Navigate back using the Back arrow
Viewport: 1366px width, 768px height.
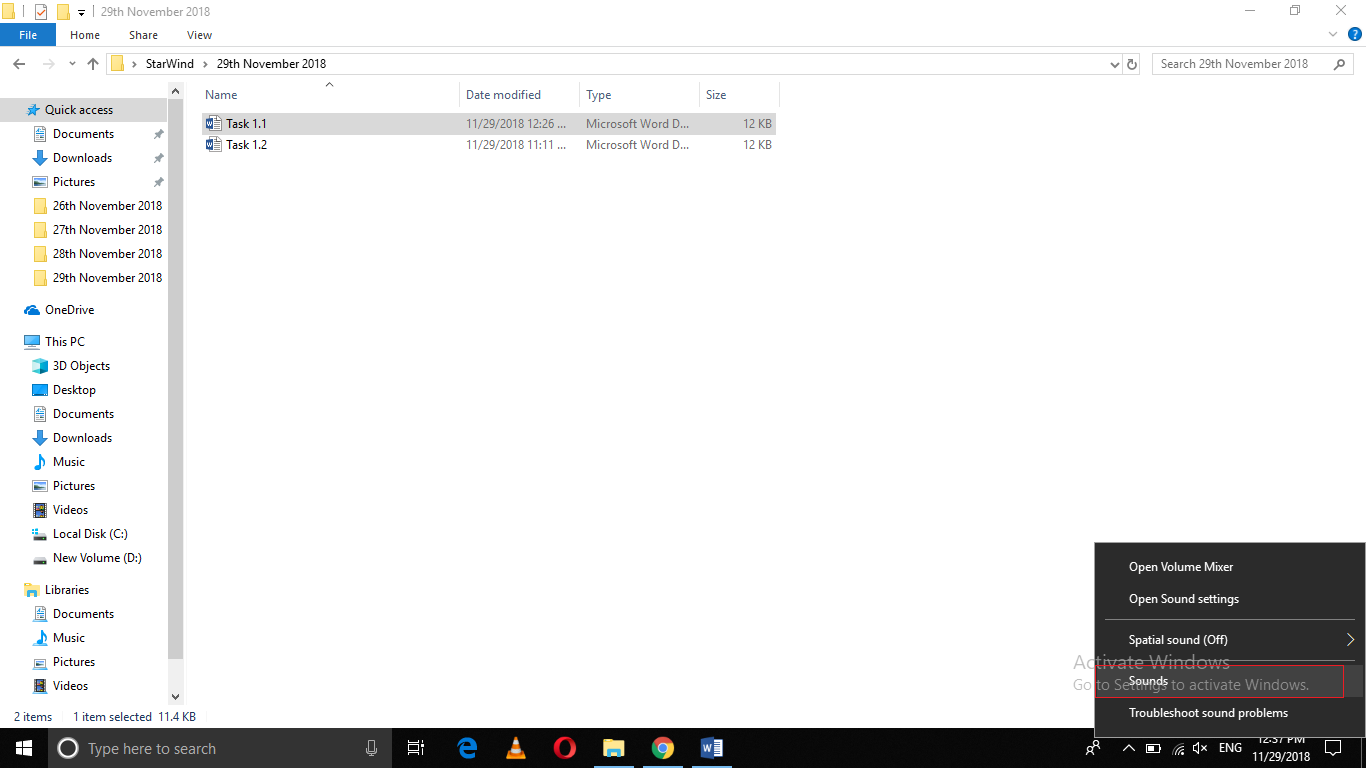click(x=18, y=63)
